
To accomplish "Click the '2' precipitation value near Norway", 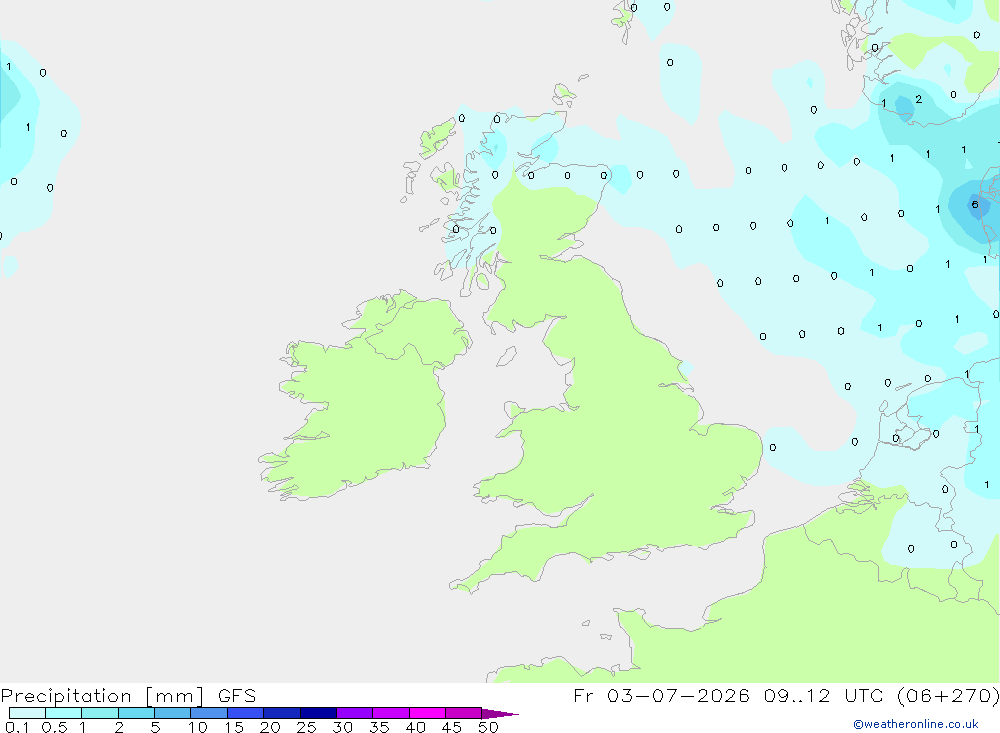I will [918, 99].
